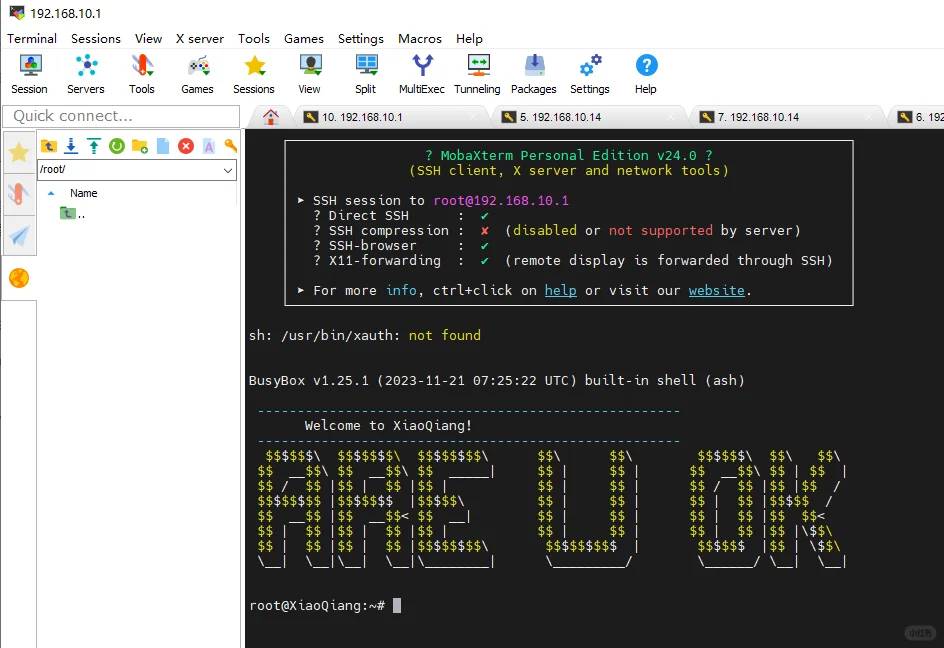This screenshot has height=648, width=944.
Task: Click the purple A rename icon in SFTP toolbar
Action: click(209, 146)
